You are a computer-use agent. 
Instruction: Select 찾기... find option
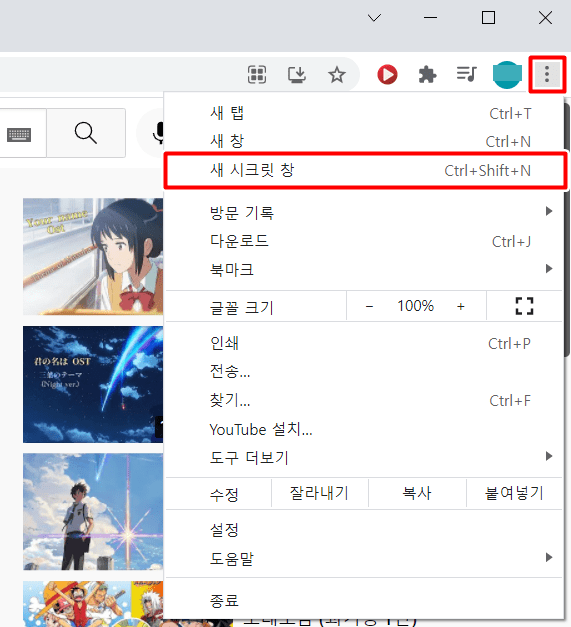364,400
